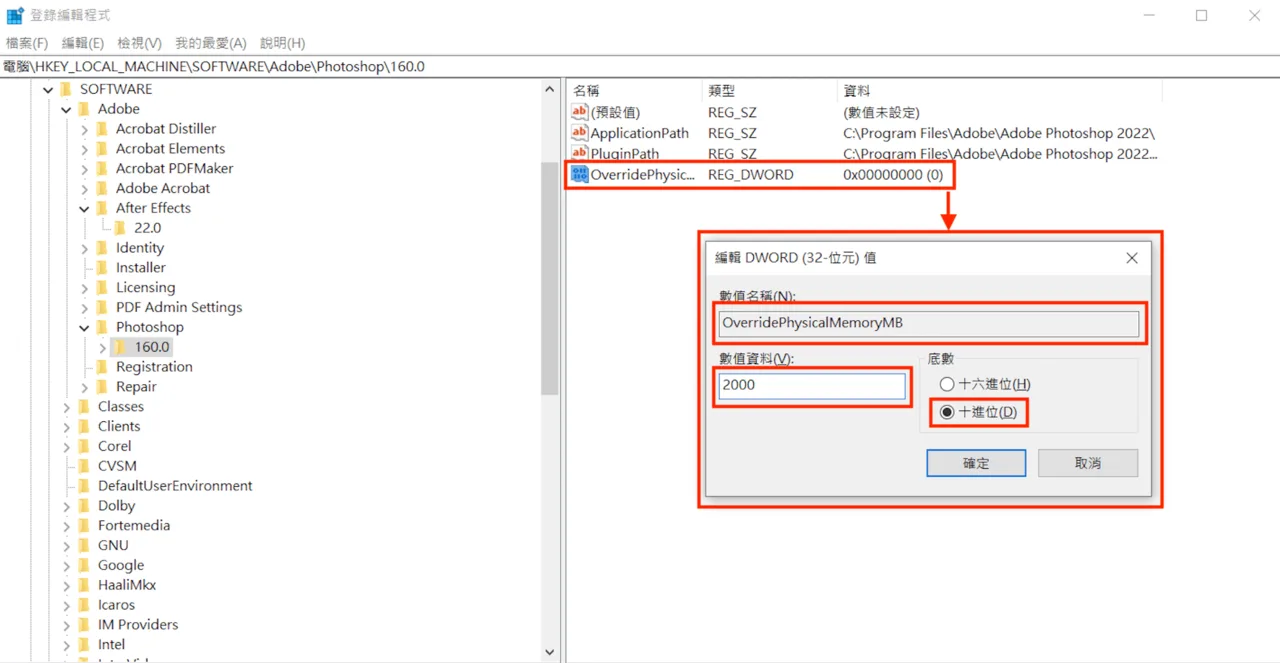Select the HaaliMkx key
Viewport: 1280px width, 663px height.
(x=127, y=585)
